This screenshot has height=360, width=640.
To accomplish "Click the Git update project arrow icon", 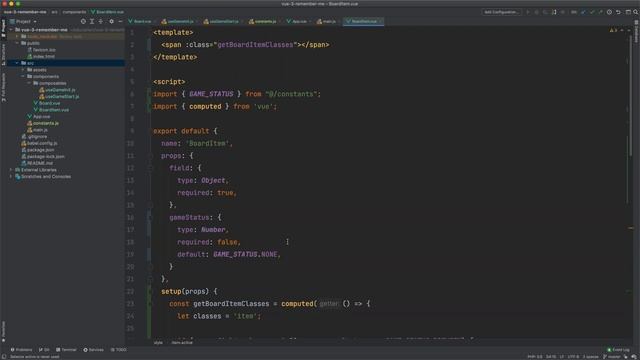I will (583, 12).
